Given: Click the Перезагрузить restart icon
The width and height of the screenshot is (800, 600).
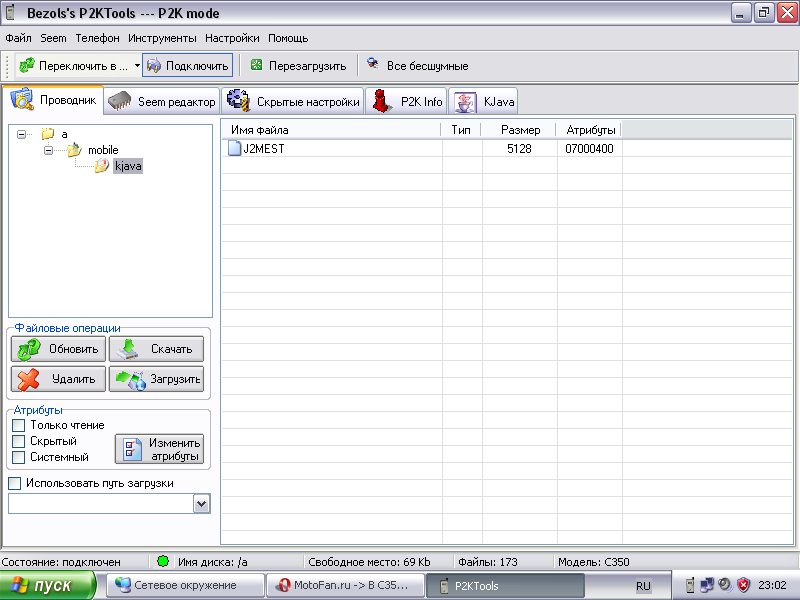Looking at the screenshot, I should 257,65.
